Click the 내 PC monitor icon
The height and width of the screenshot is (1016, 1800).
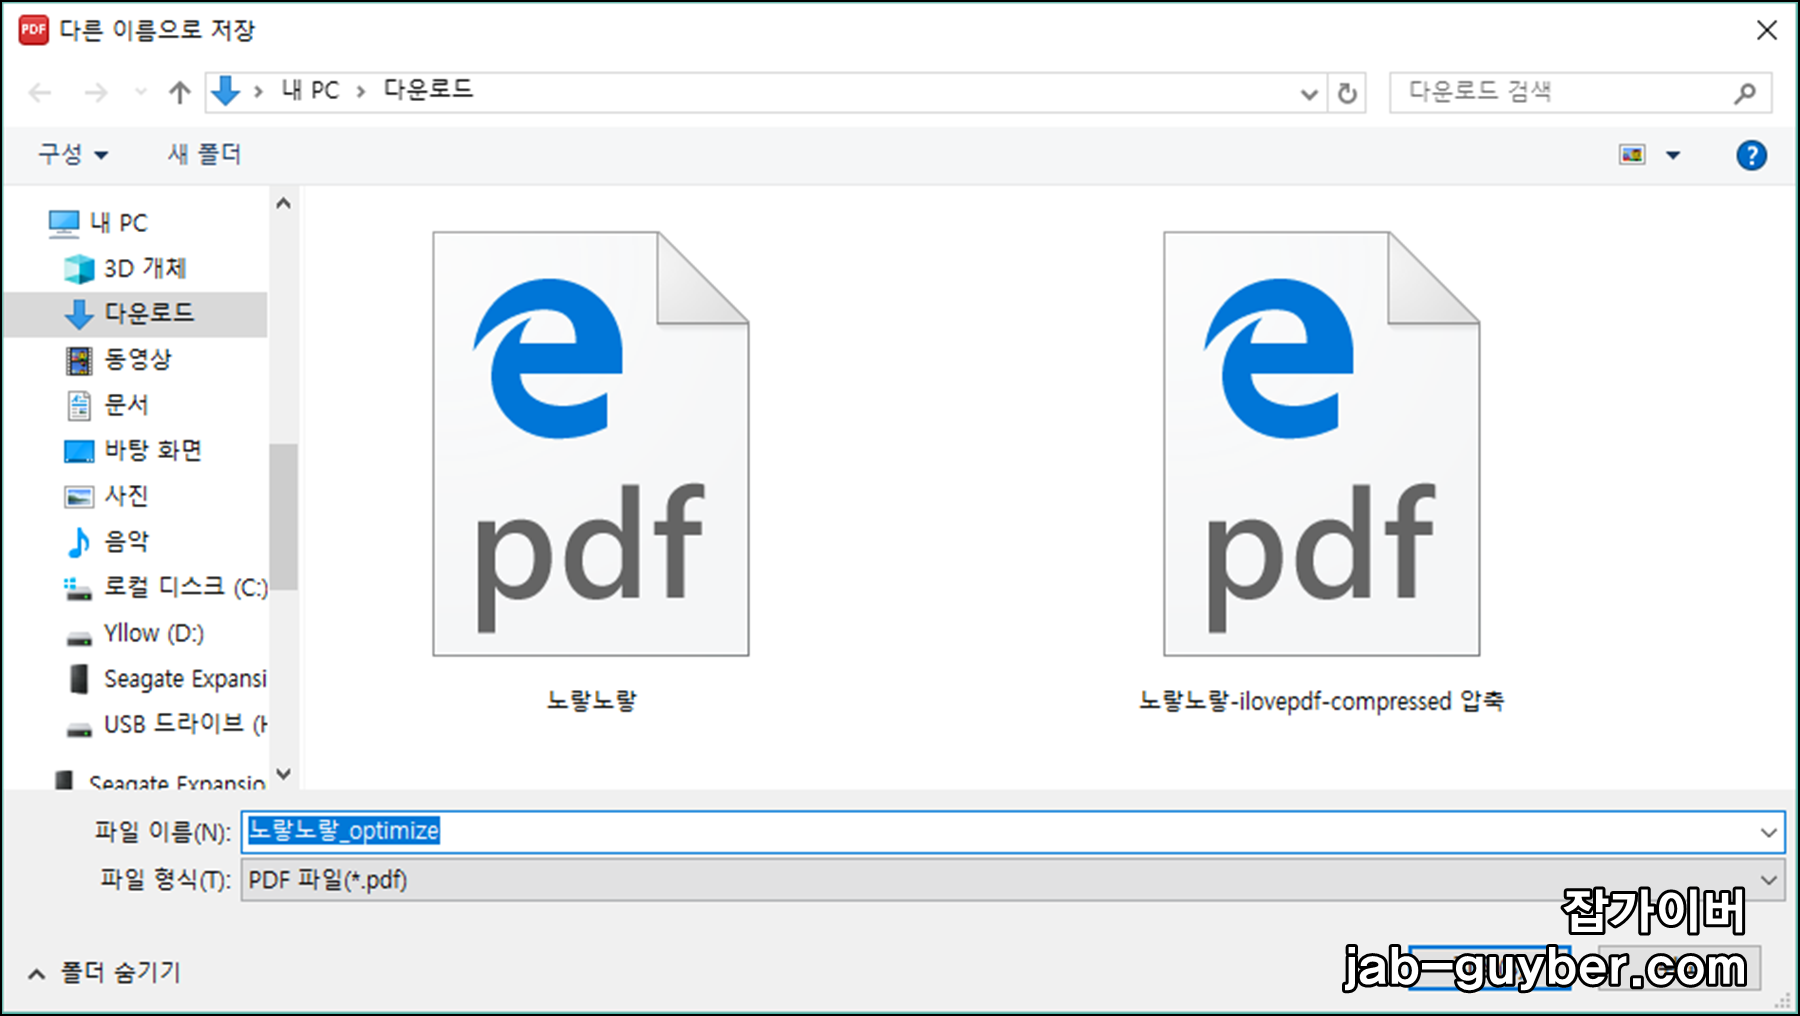[64, 223]
